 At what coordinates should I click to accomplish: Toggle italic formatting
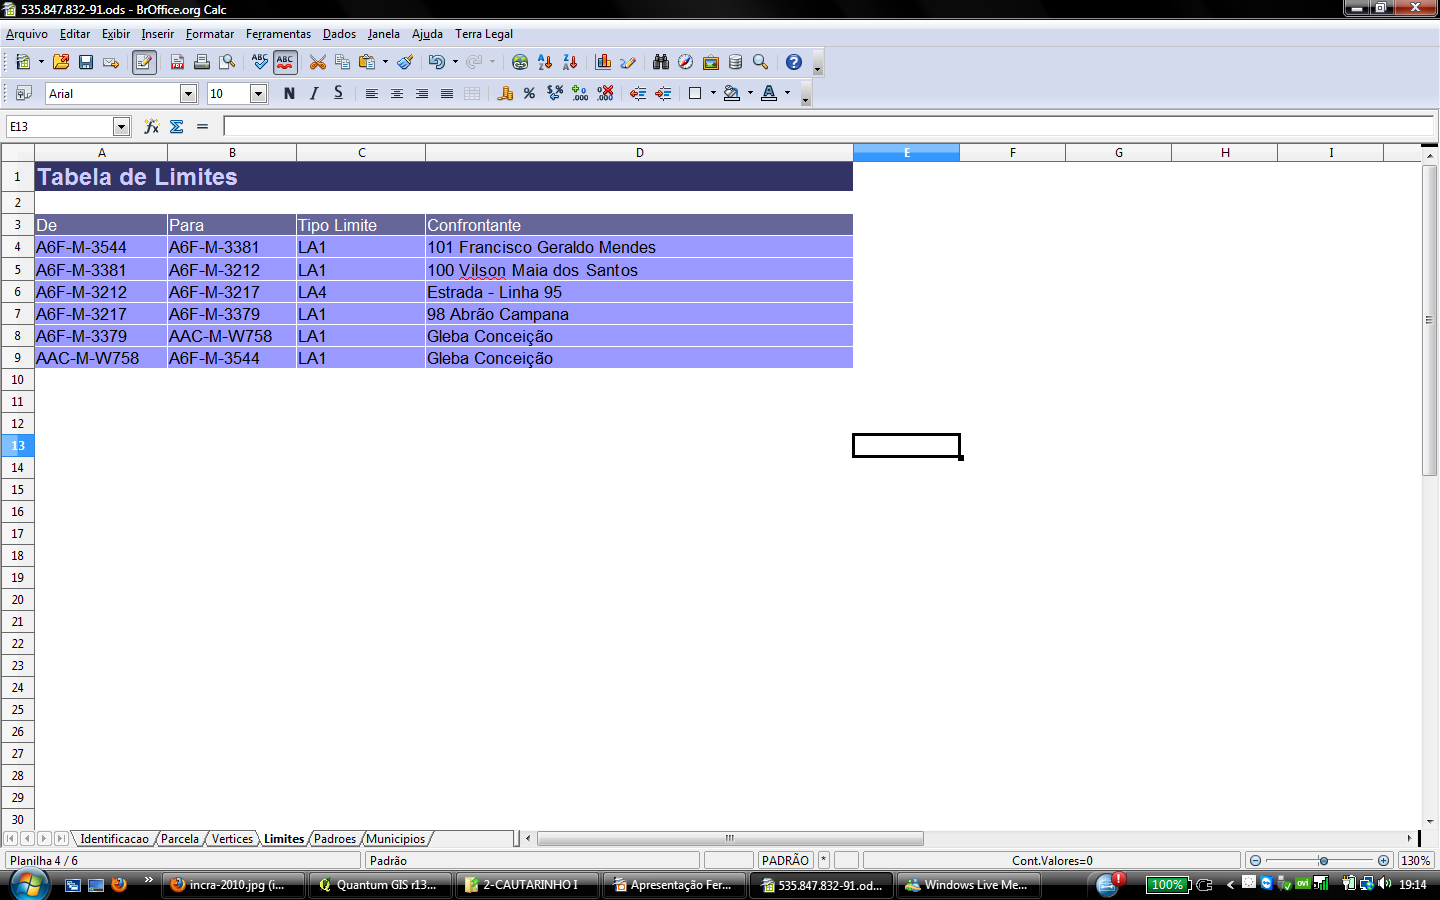(x=314, y=93)
